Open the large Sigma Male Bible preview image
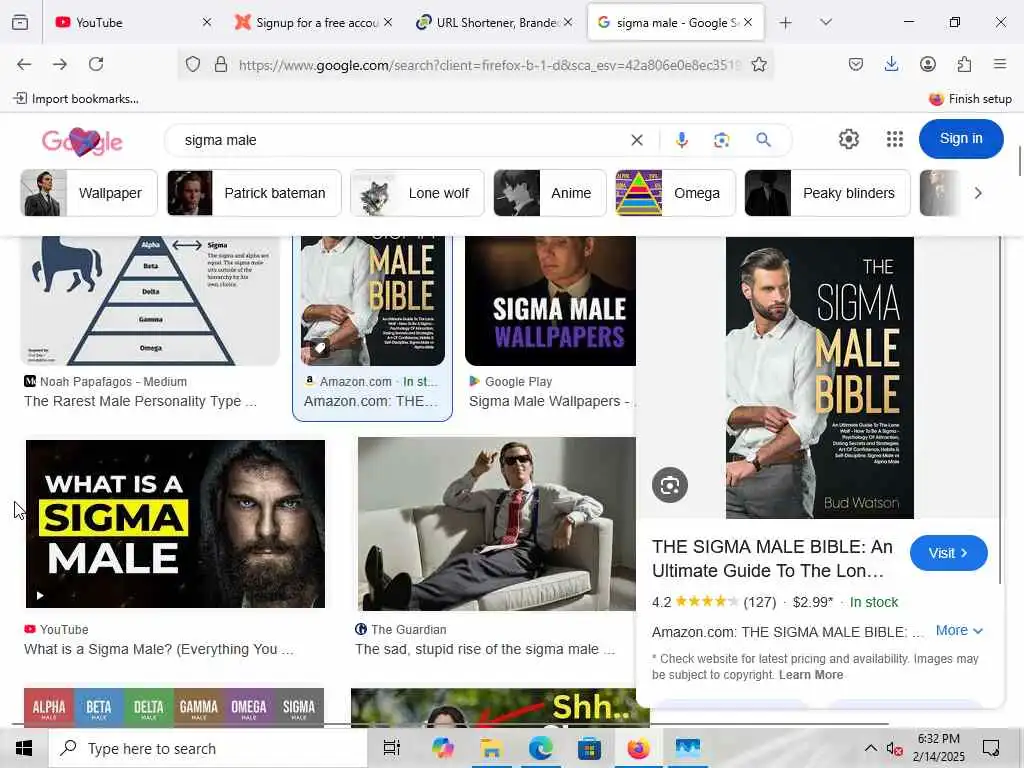The height and width of the screenshot is (768, 1024). [820, 377]
